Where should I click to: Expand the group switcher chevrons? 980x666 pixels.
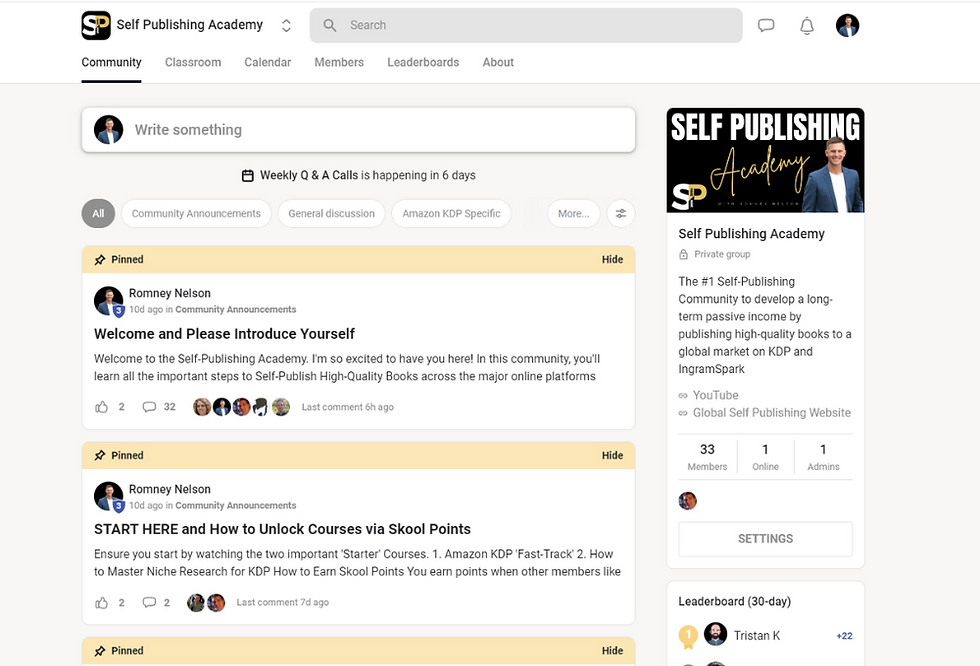[x=286, y=26]
